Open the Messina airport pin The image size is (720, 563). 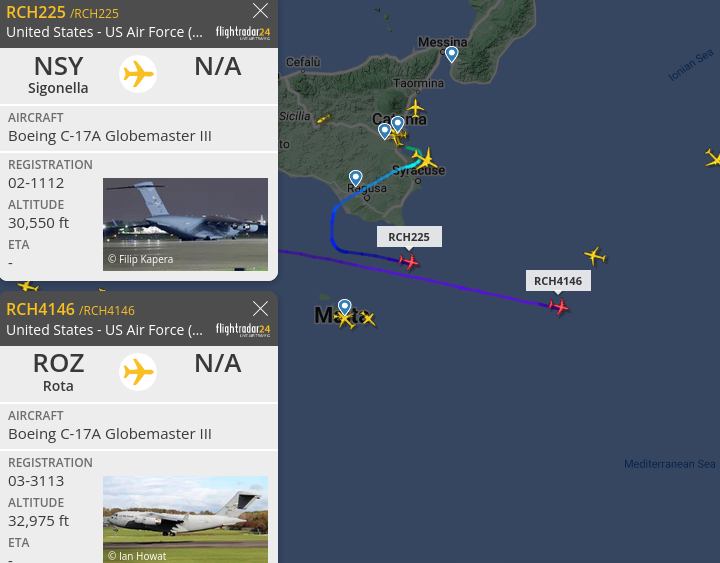451,54
